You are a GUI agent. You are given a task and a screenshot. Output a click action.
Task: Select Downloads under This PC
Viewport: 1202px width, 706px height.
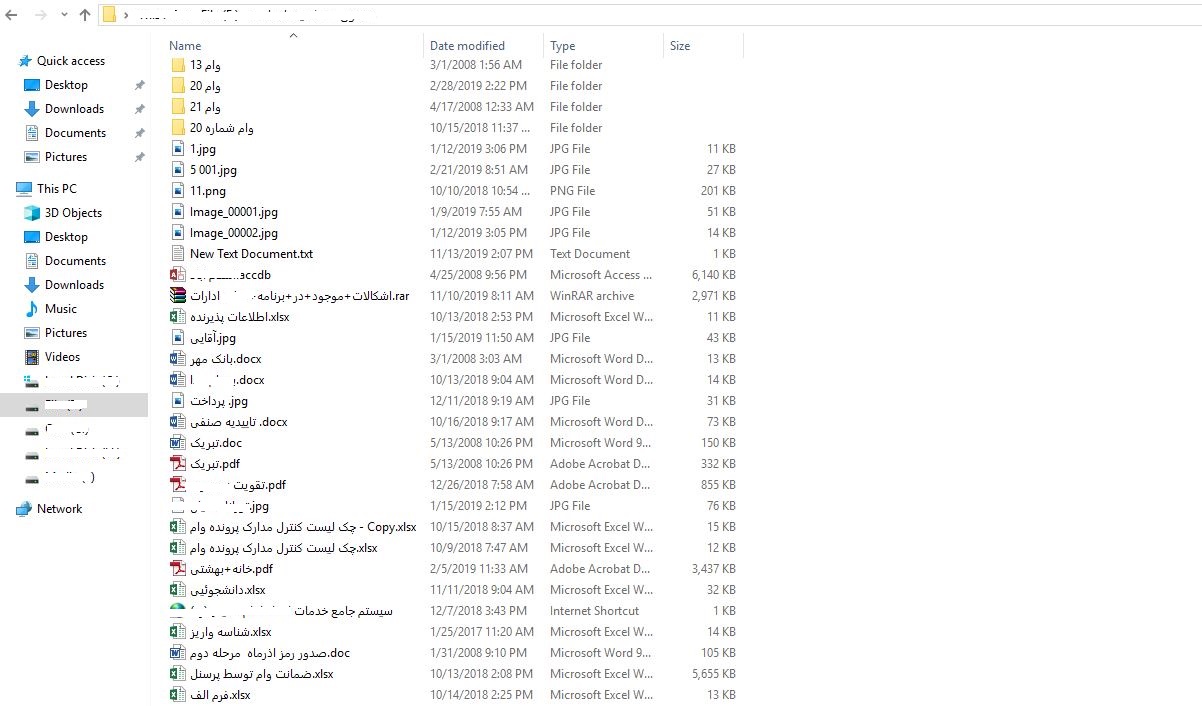click(x=74, y=285)
